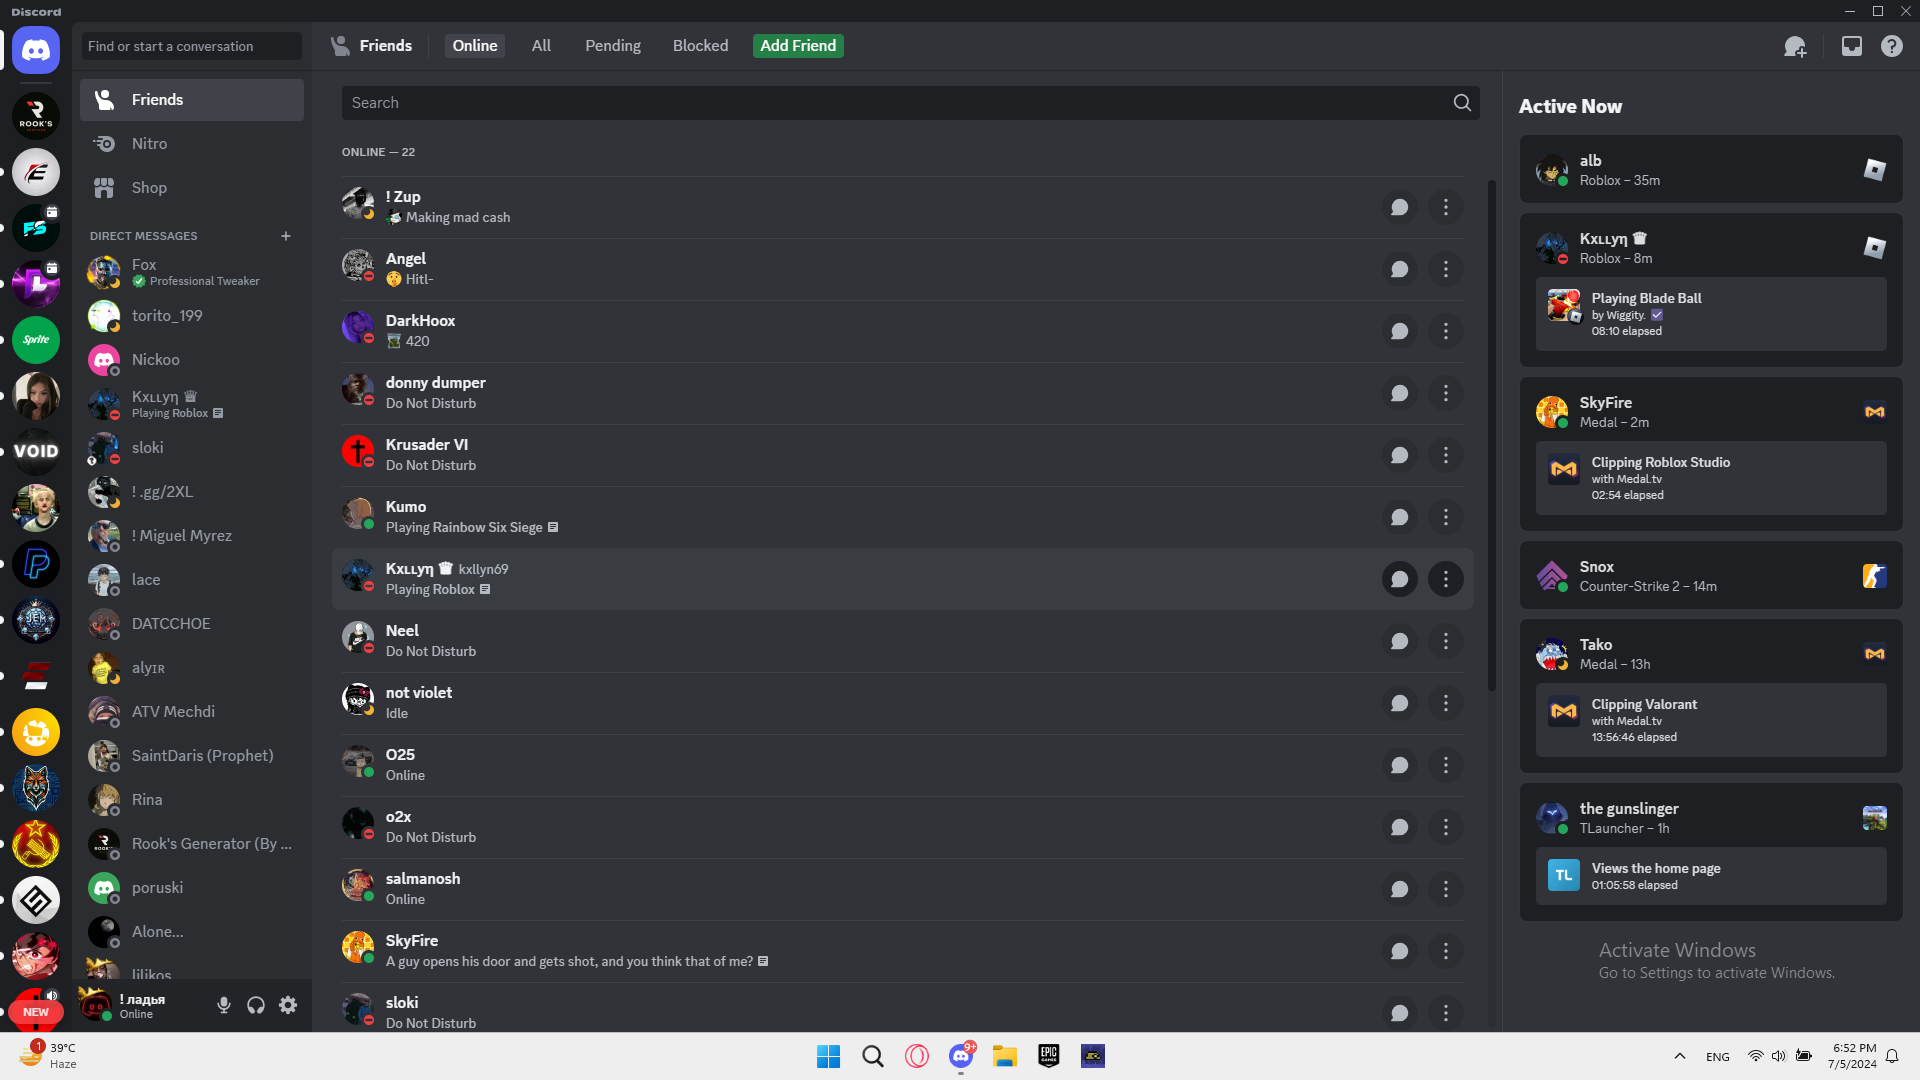The height and width of the screenshot is (1080, 1920).
Task: Message Krusader VI via chat icon
Action: (x=1400, y=455)
